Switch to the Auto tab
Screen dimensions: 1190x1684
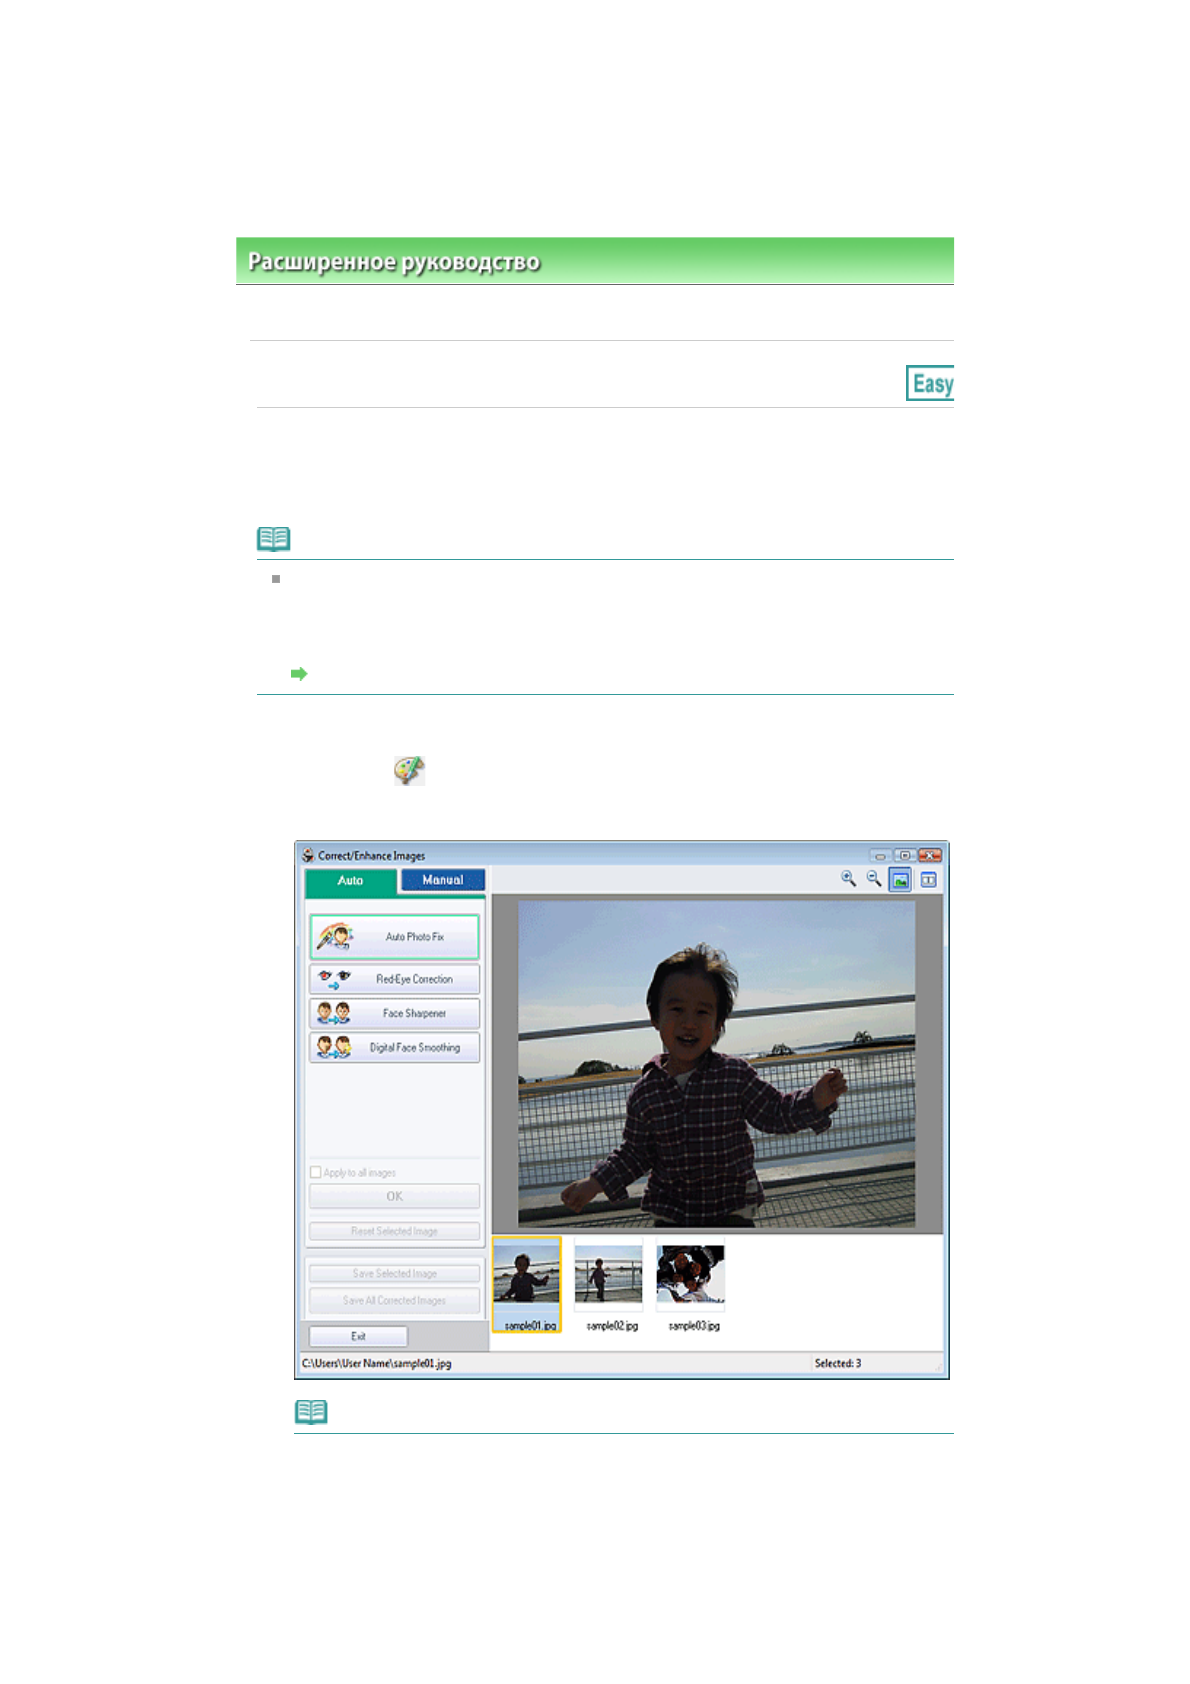(350, 881)
